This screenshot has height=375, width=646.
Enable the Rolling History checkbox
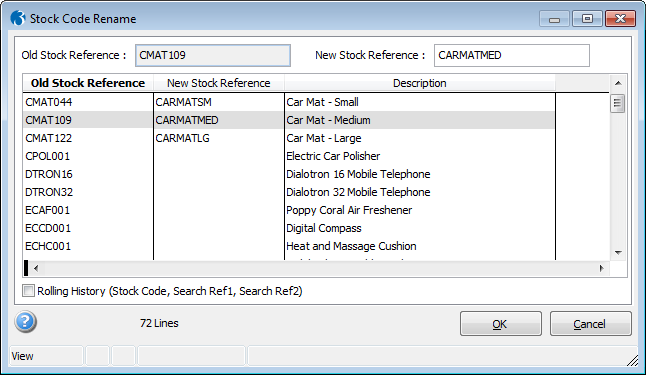click(x=28, y=291)
